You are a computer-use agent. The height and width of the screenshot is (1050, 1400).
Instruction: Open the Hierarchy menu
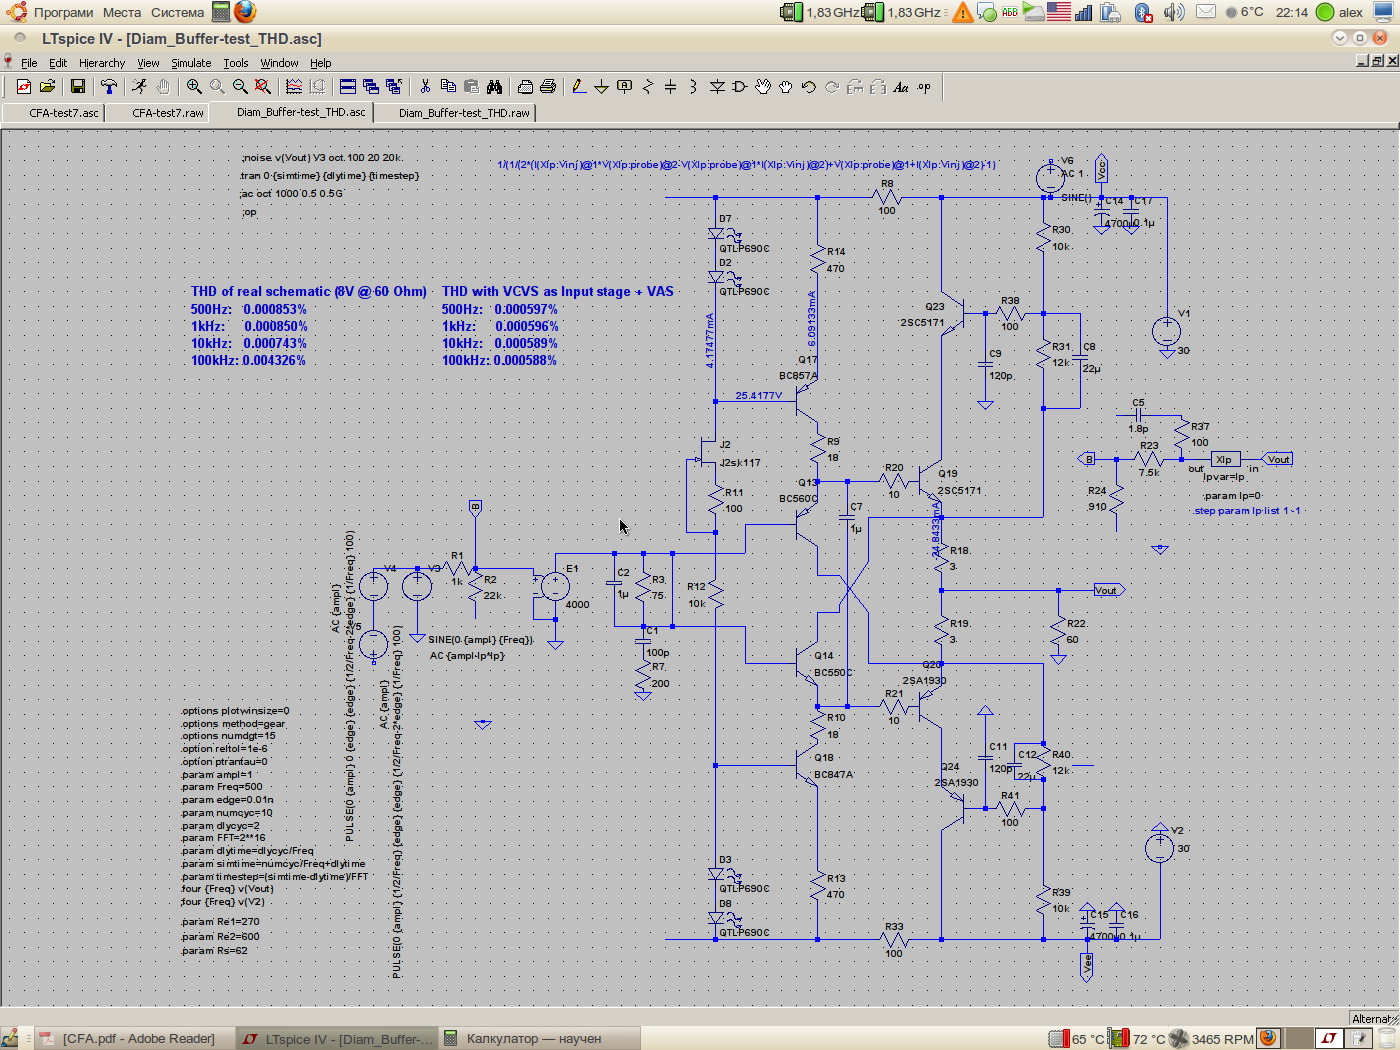pyautogui.click(x=102, y=63)
